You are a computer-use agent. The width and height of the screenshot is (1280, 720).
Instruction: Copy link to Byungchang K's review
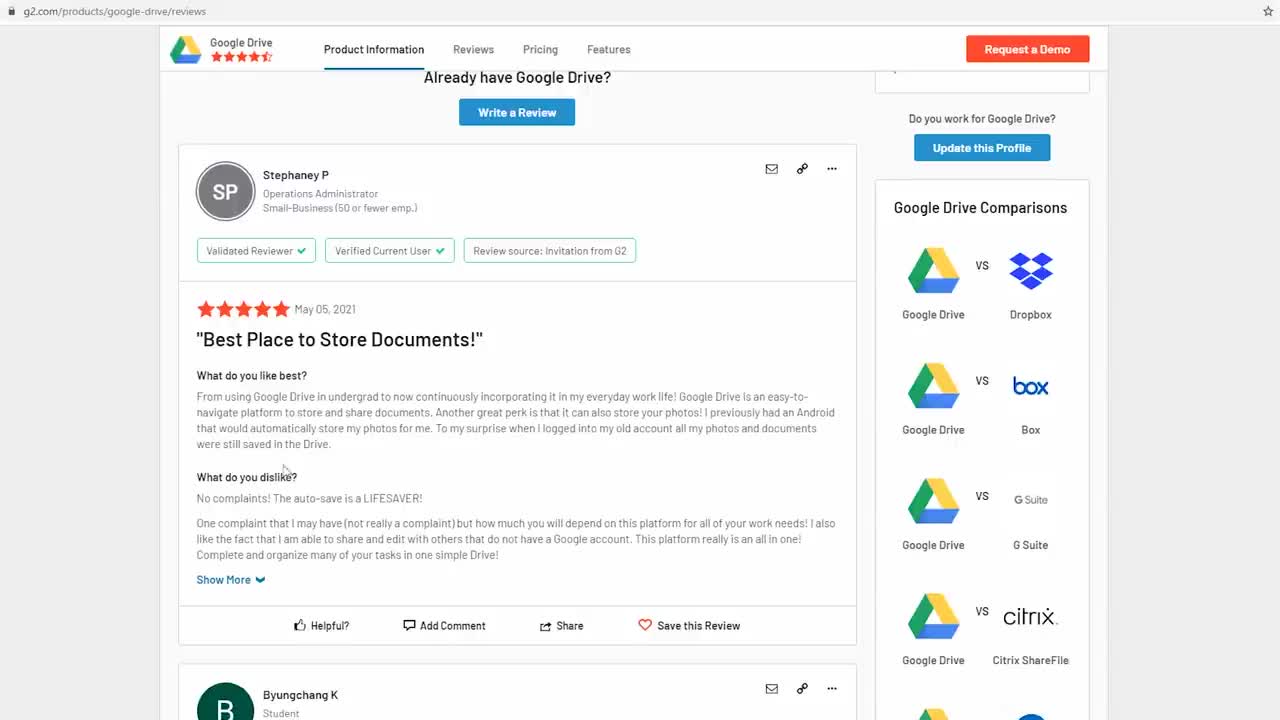pyautogui.click(x=802, y=689)
